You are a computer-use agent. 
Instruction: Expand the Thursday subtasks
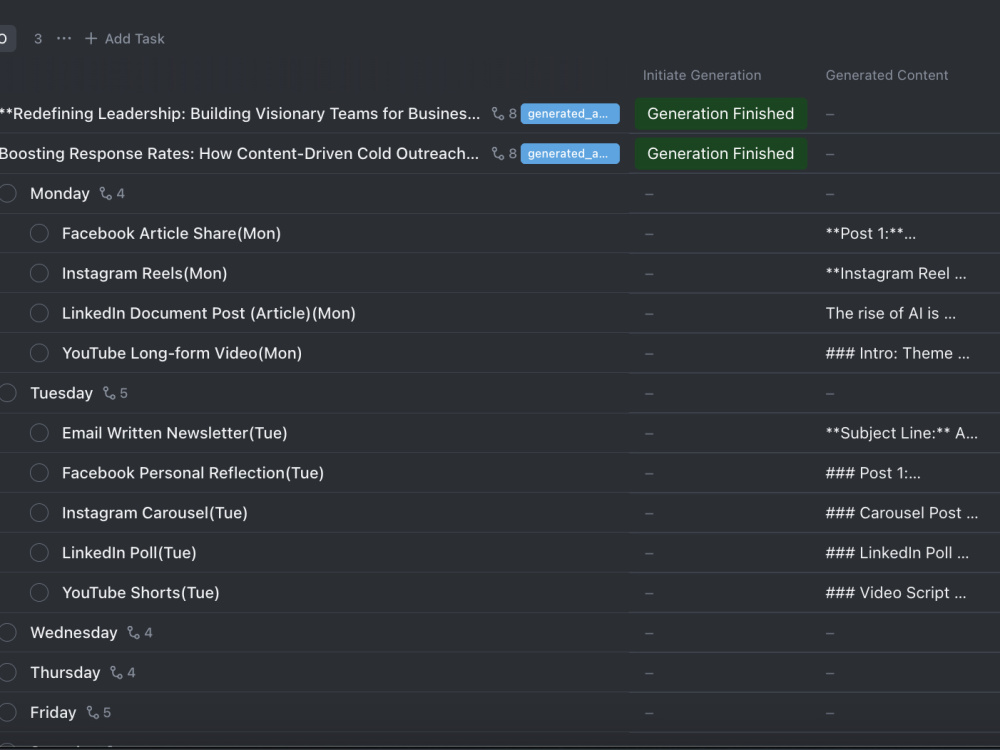[116, 672]
